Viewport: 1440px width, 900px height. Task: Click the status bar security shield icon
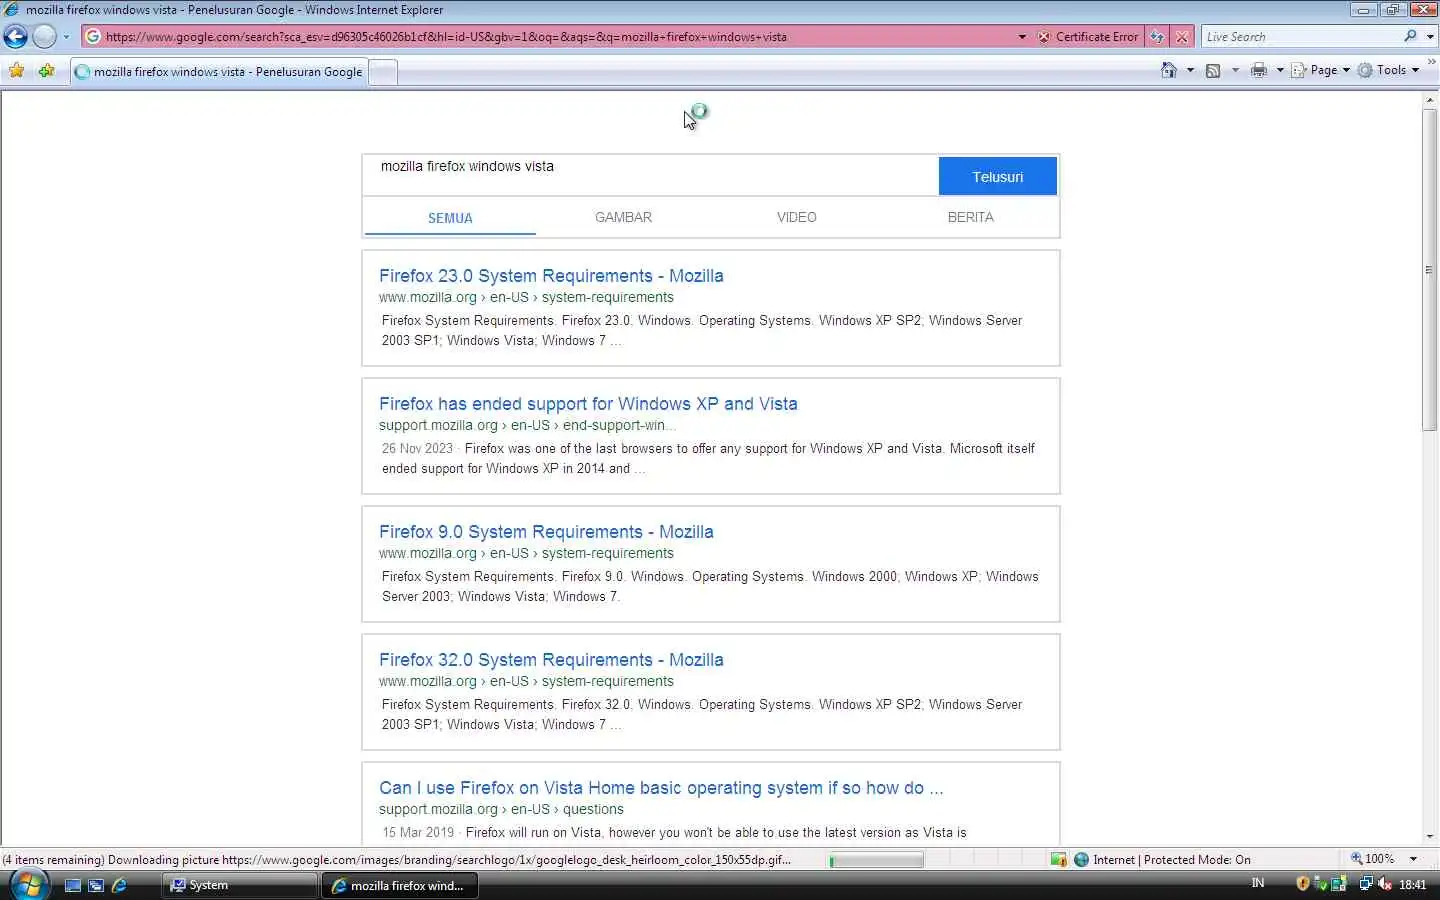(1058, 859)
